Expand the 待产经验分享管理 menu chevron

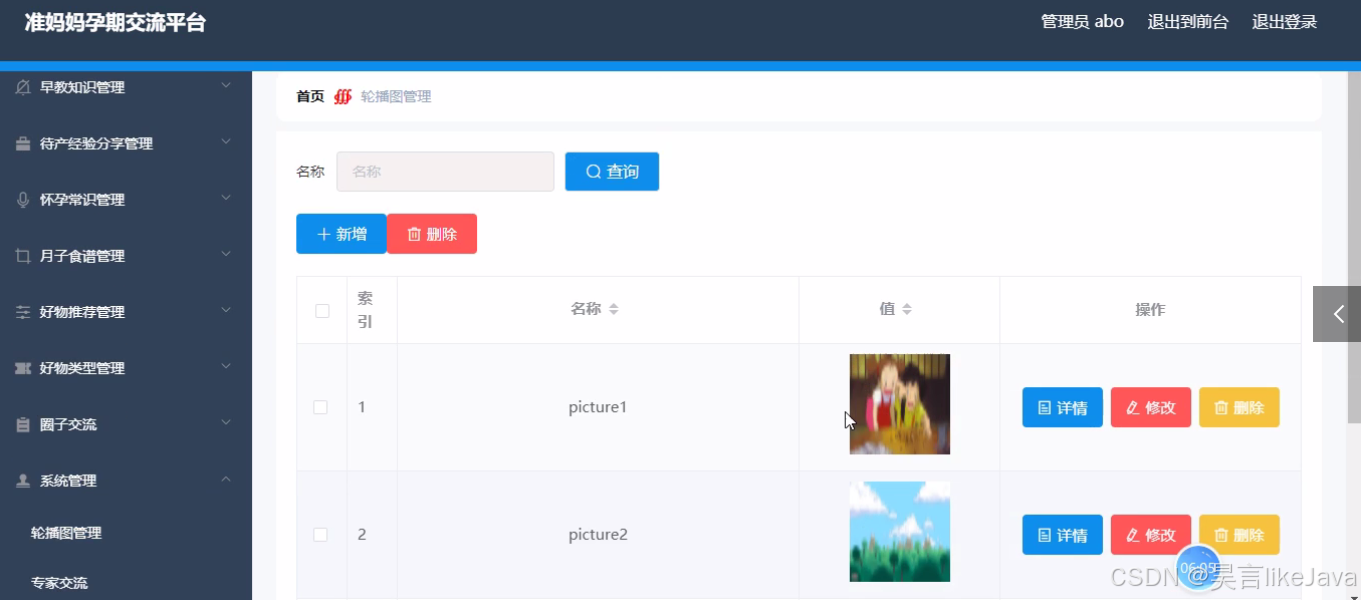[x=226, y=142]
